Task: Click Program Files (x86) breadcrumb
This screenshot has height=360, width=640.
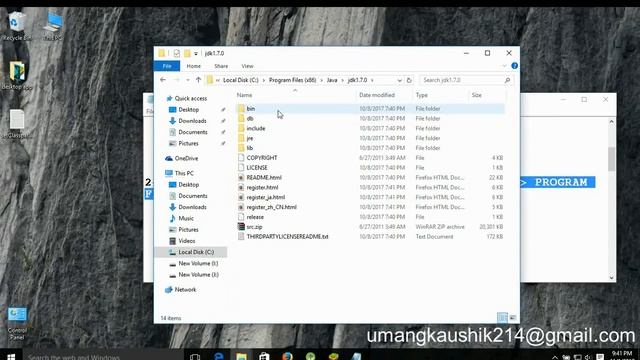Action: (292, 80)
